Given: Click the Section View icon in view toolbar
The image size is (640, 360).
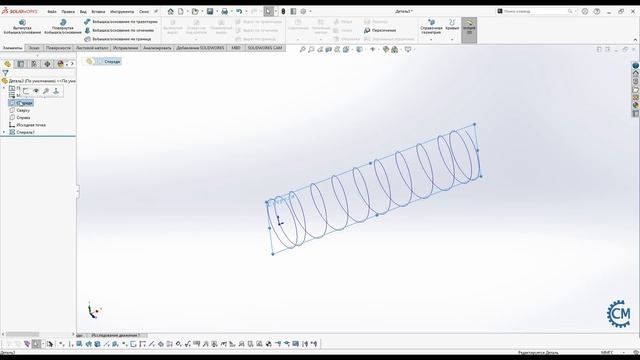Looking at the screenshot, I should [329, 49].
